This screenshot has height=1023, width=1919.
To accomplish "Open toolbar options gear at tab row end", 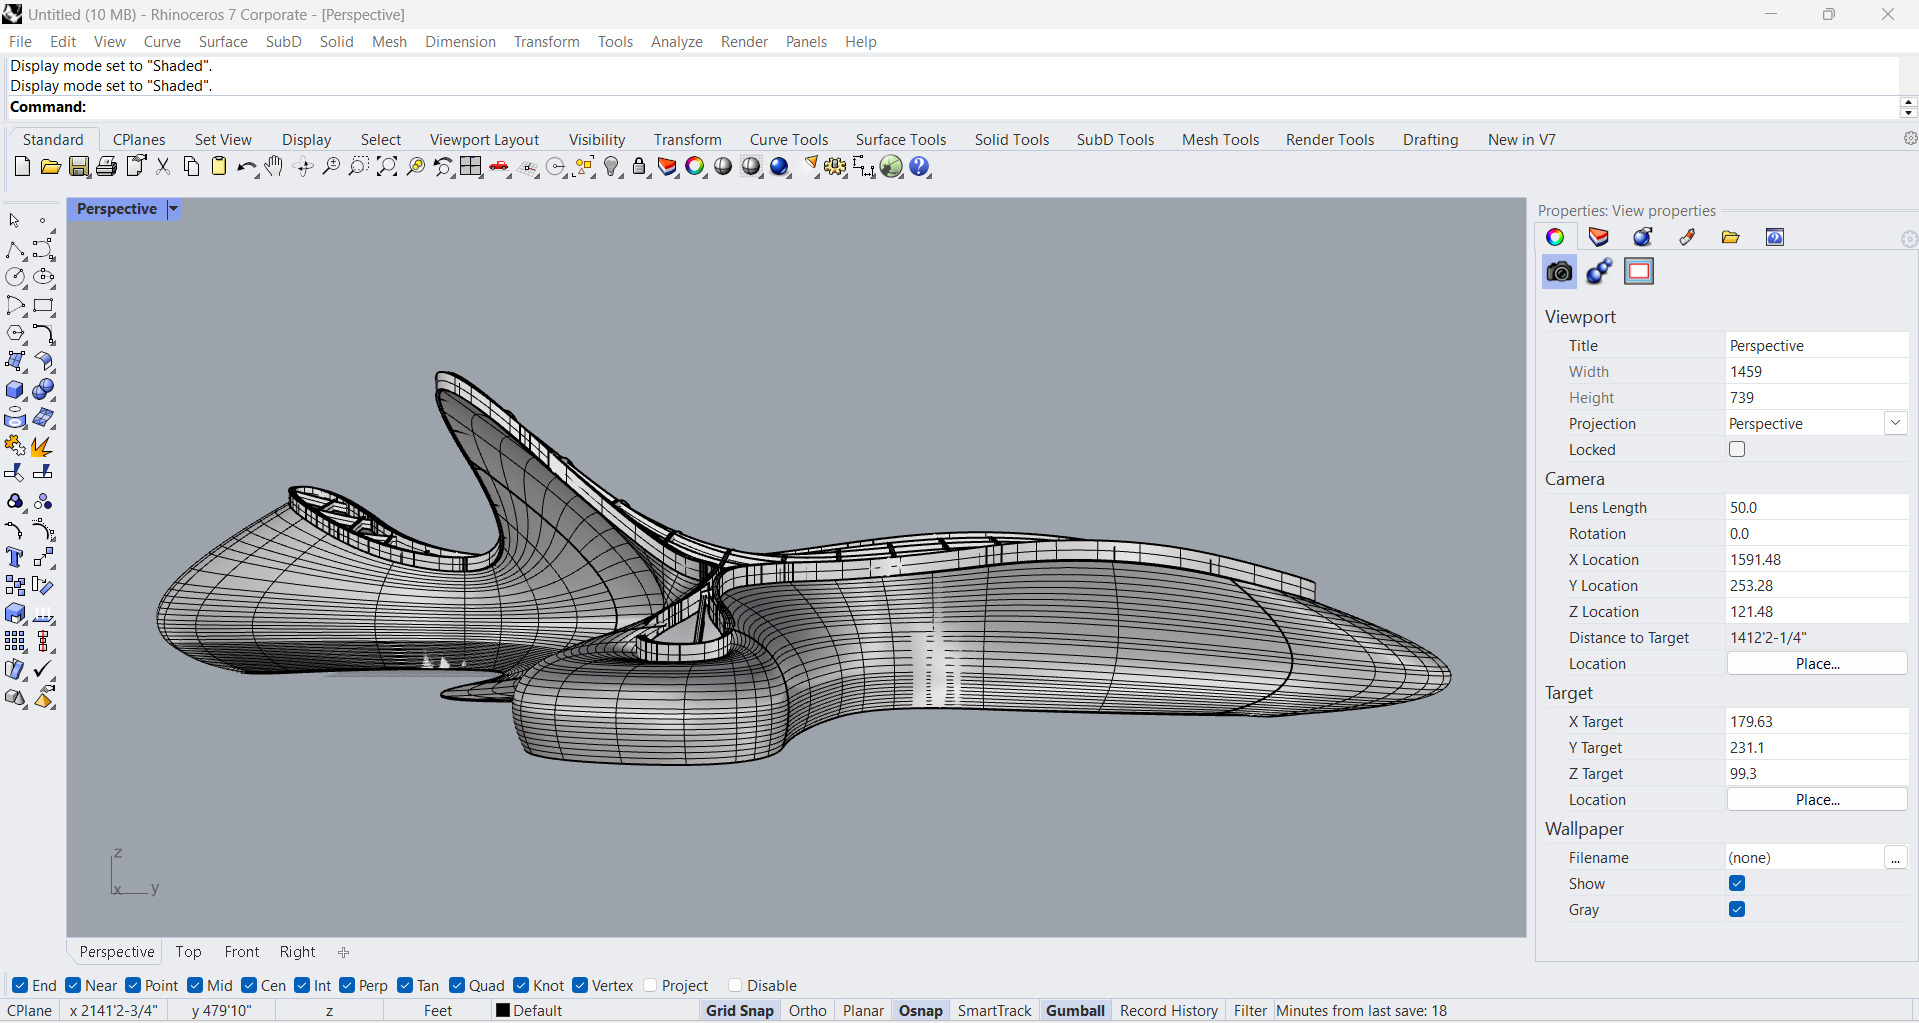I will (1910, 139).
